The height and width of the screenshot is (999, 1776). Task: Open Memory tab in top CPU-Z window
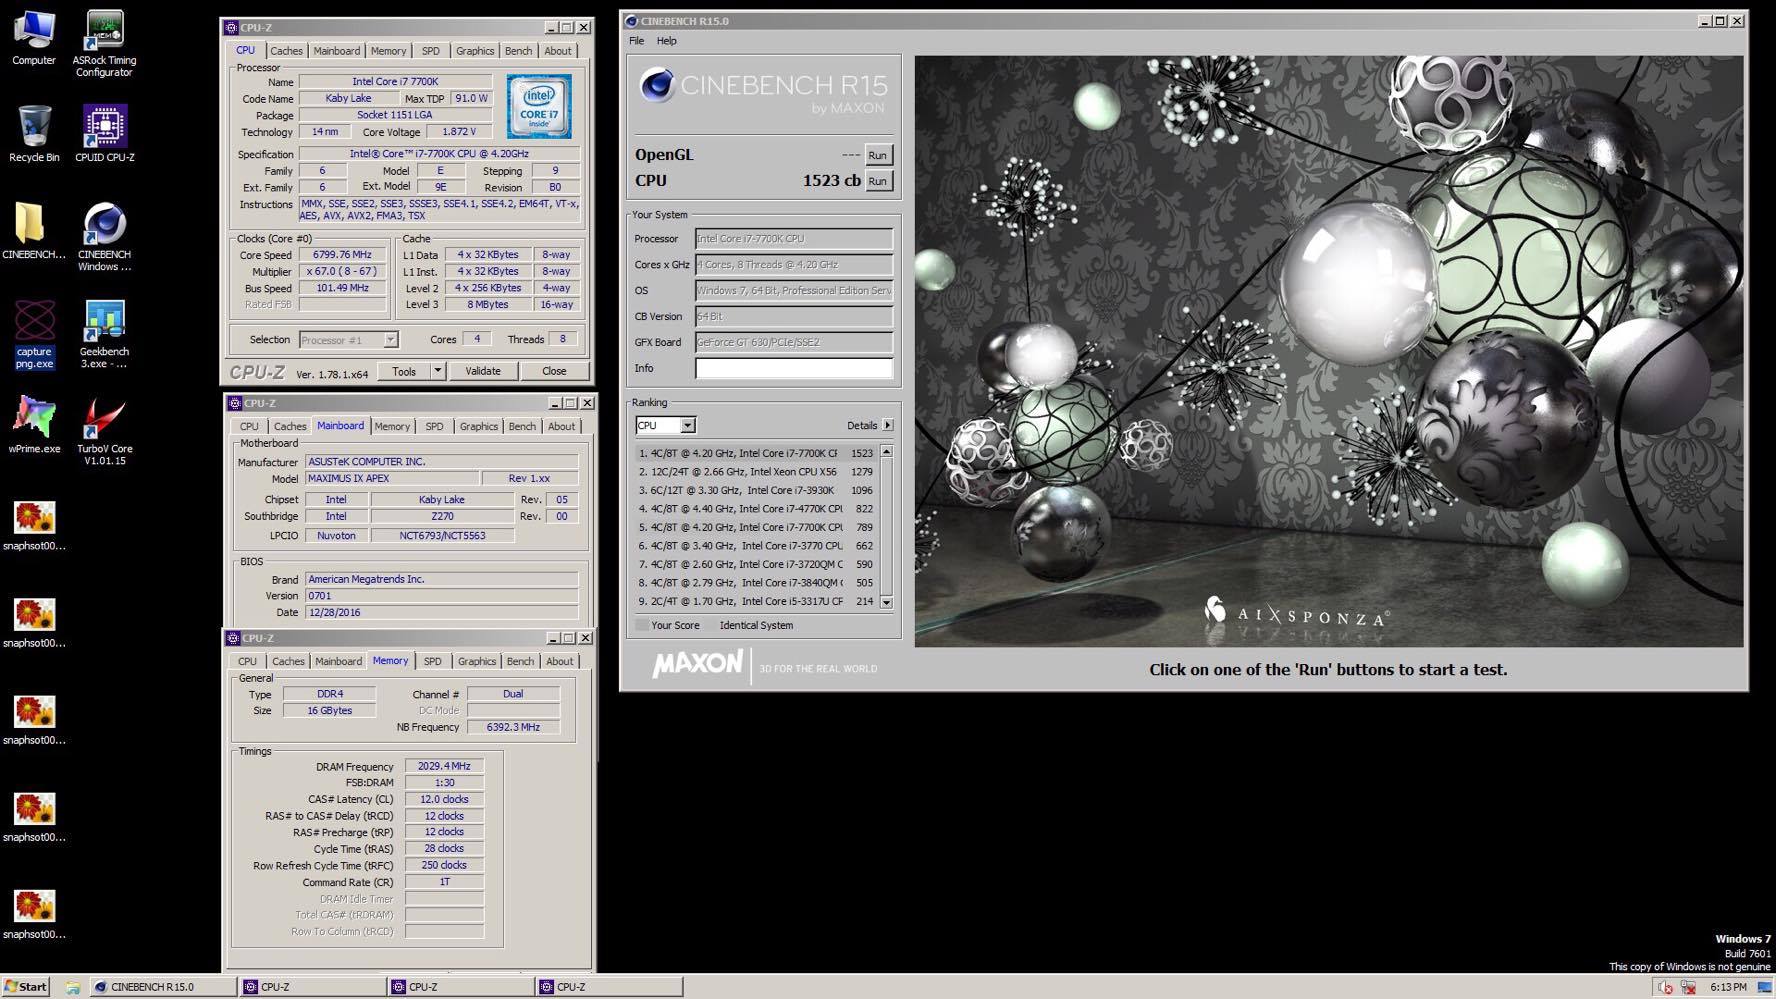[x=388, y=51]
